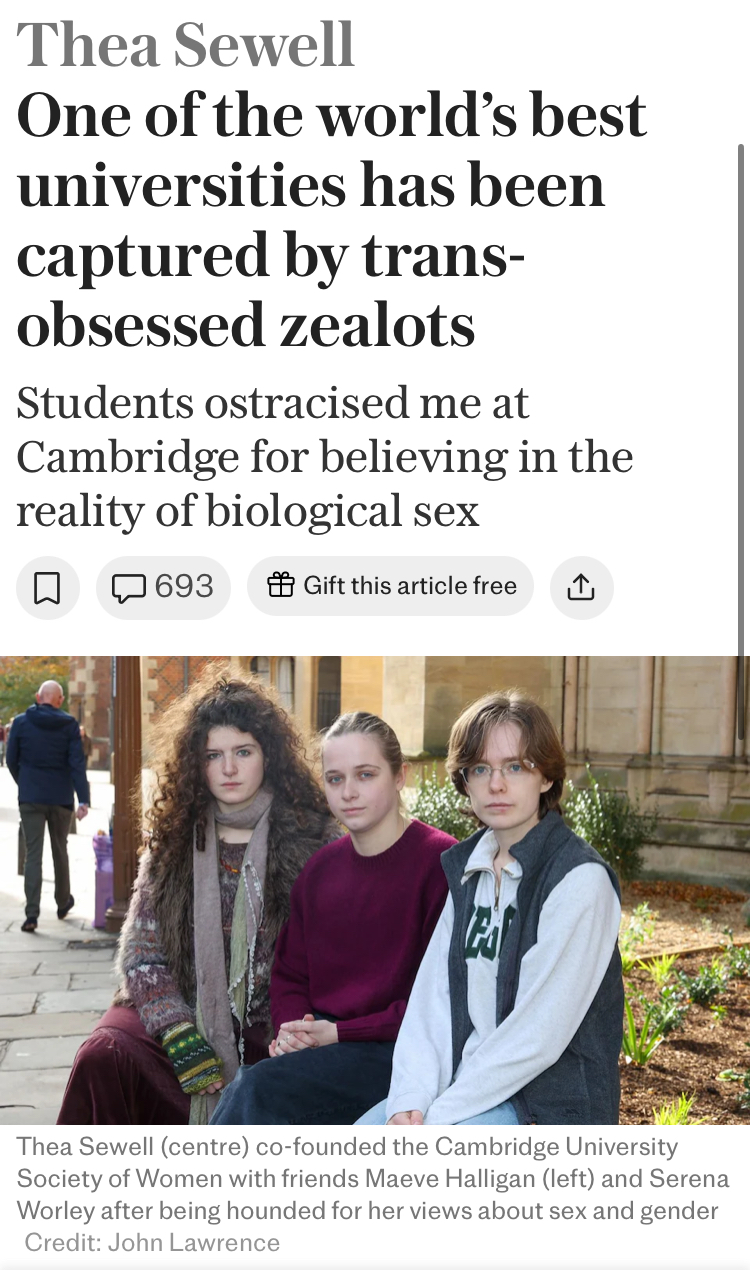Tap the headline beginning "One of the world's"

(332, 220)
